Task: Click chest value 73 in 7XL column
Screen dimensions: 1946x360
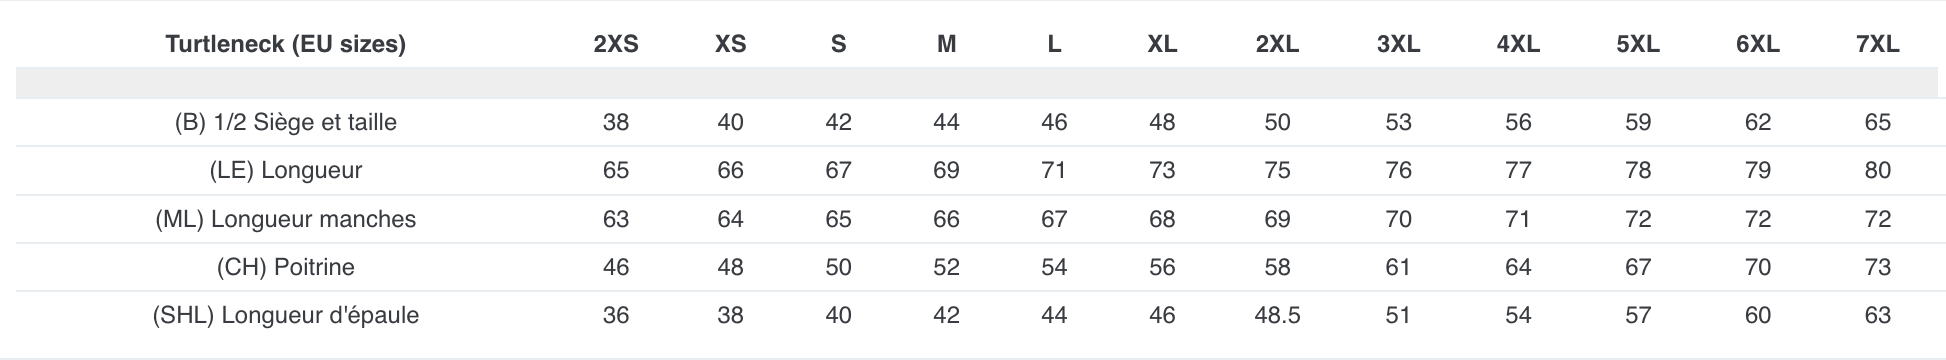Action: (1877, 267)
